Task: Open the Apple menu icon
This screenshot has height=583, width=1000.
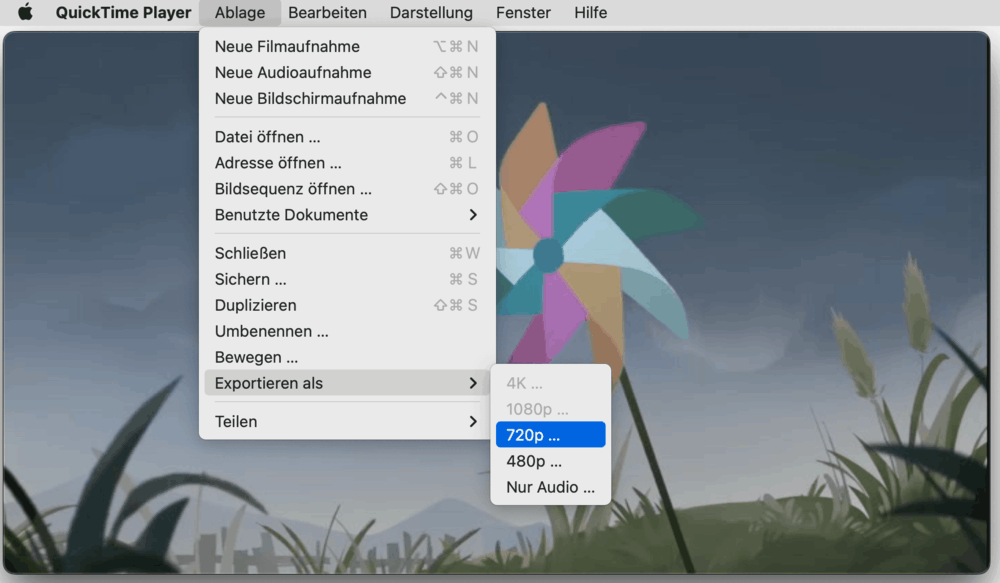Action: point(25,13)
